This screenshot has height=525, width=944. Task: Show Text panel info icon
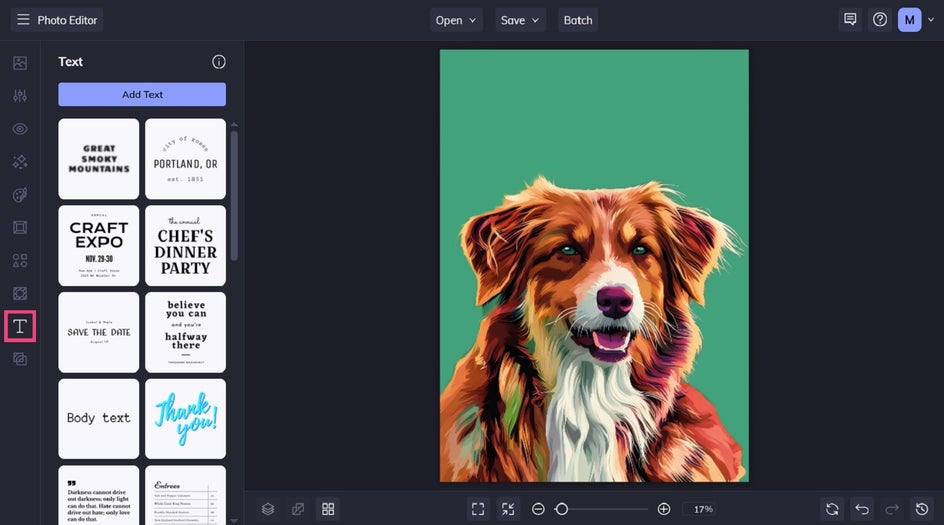pos(219,61)
